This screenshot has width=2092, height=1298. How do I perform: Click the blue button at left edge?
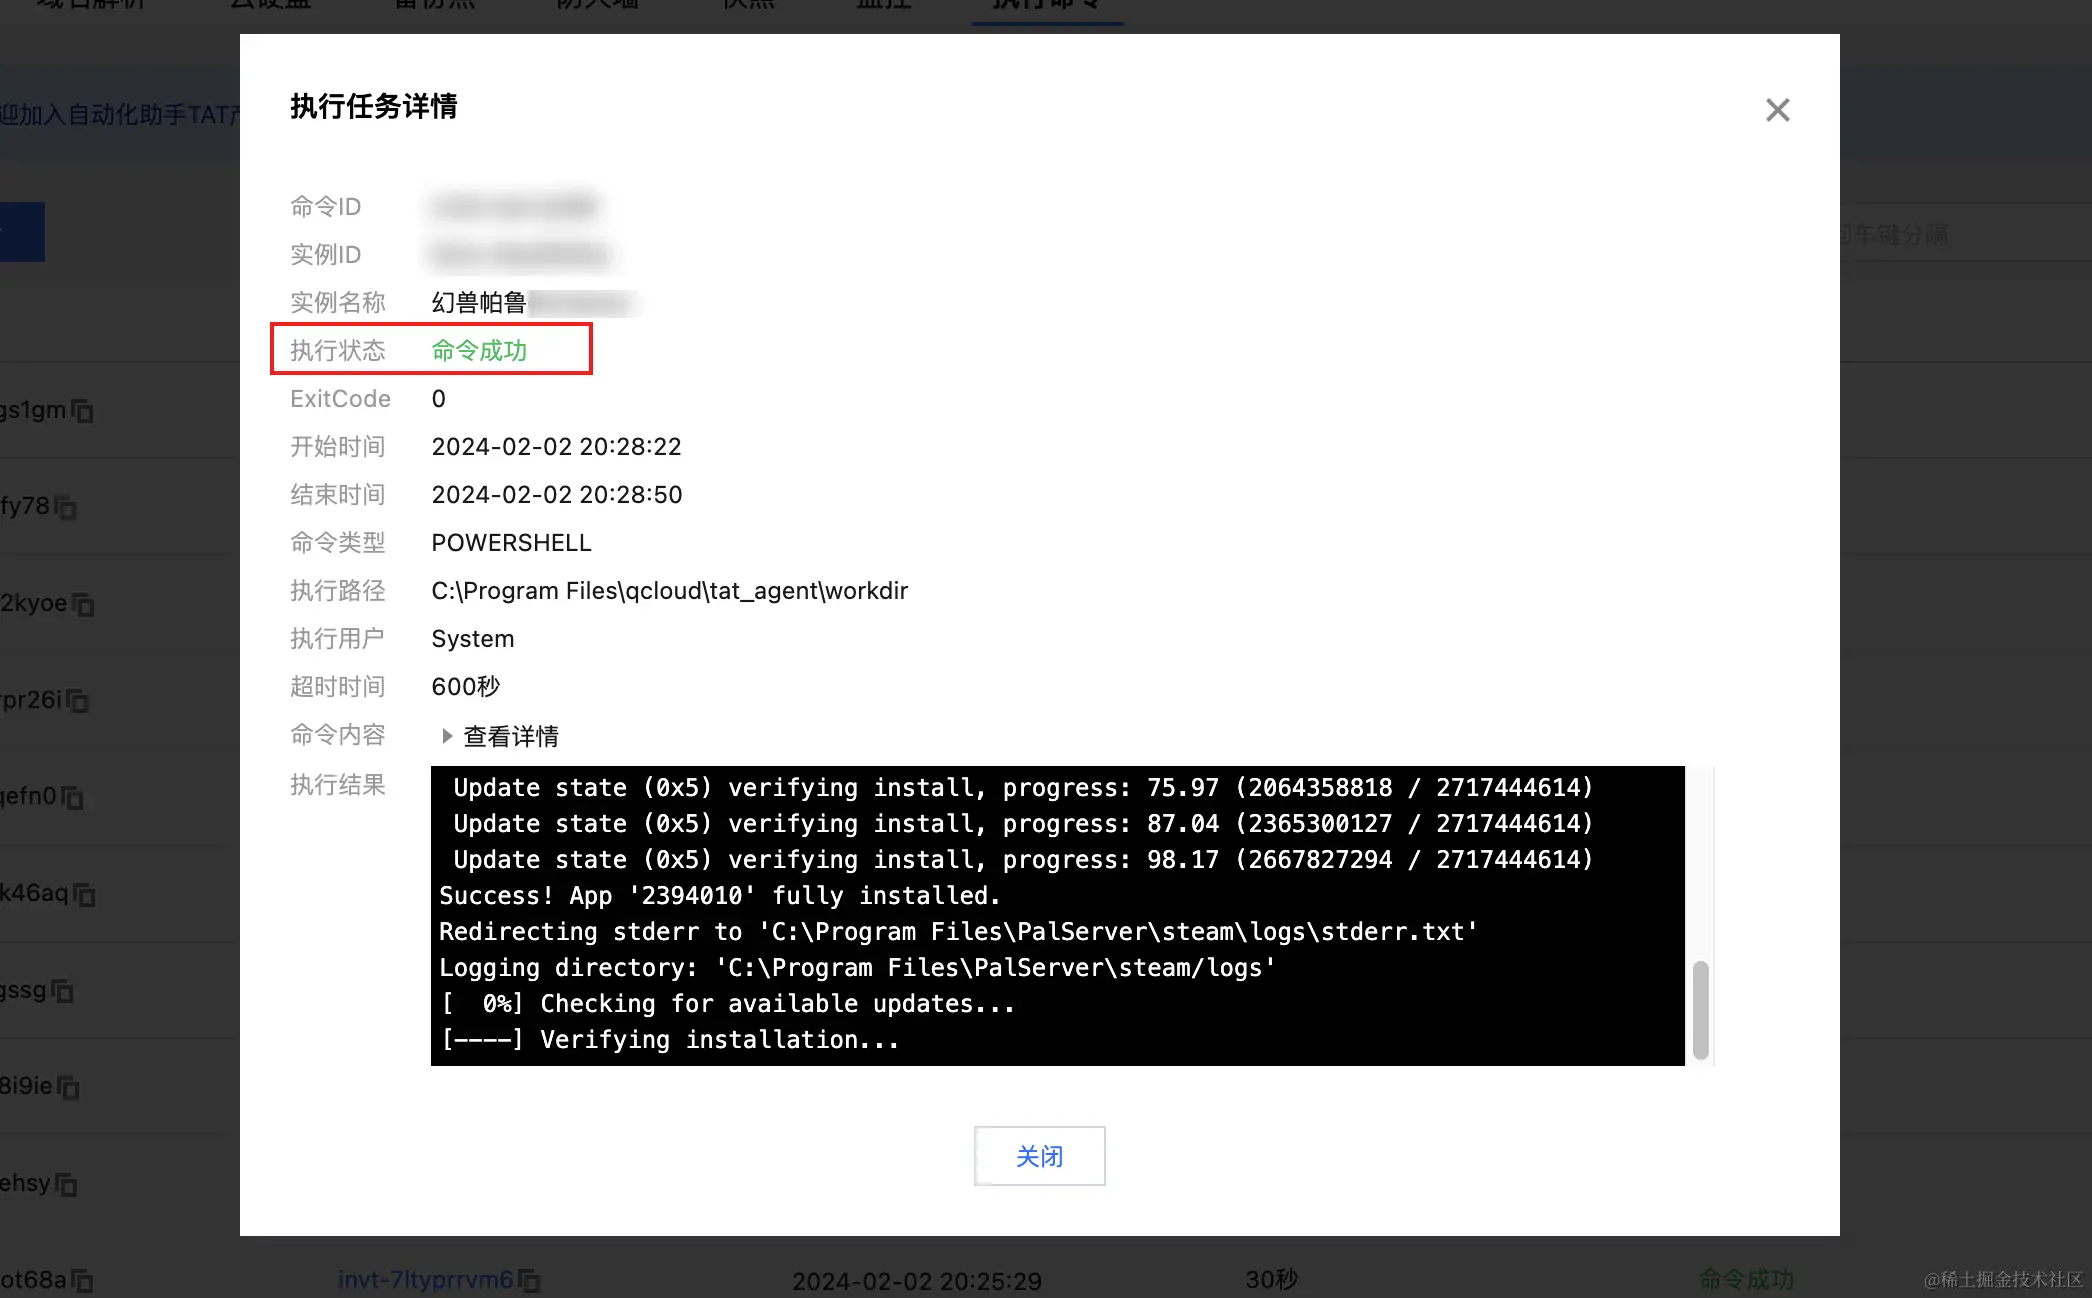coord(22,232)
